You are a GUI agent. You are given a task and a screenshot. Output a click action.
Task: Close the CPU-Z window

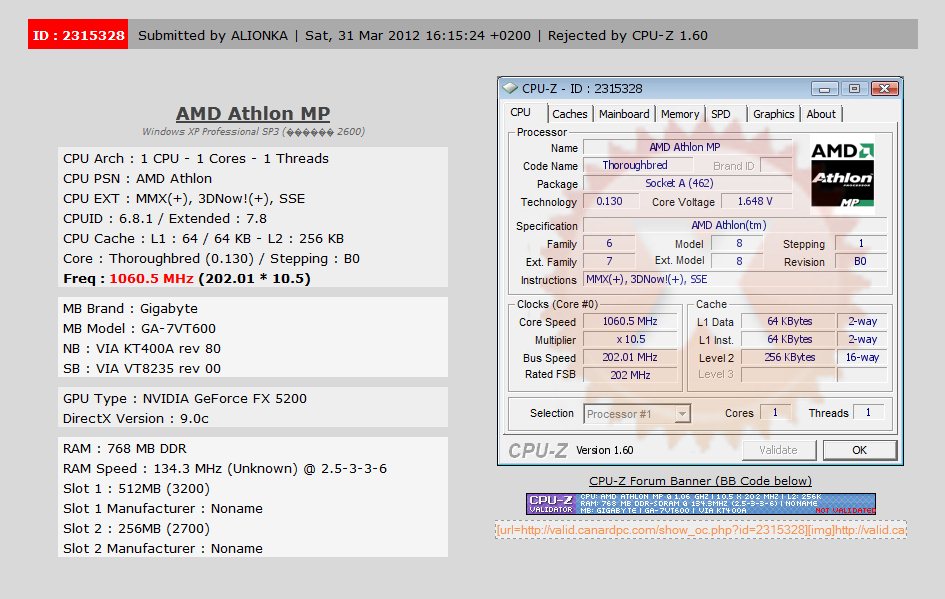coord(884,89)
